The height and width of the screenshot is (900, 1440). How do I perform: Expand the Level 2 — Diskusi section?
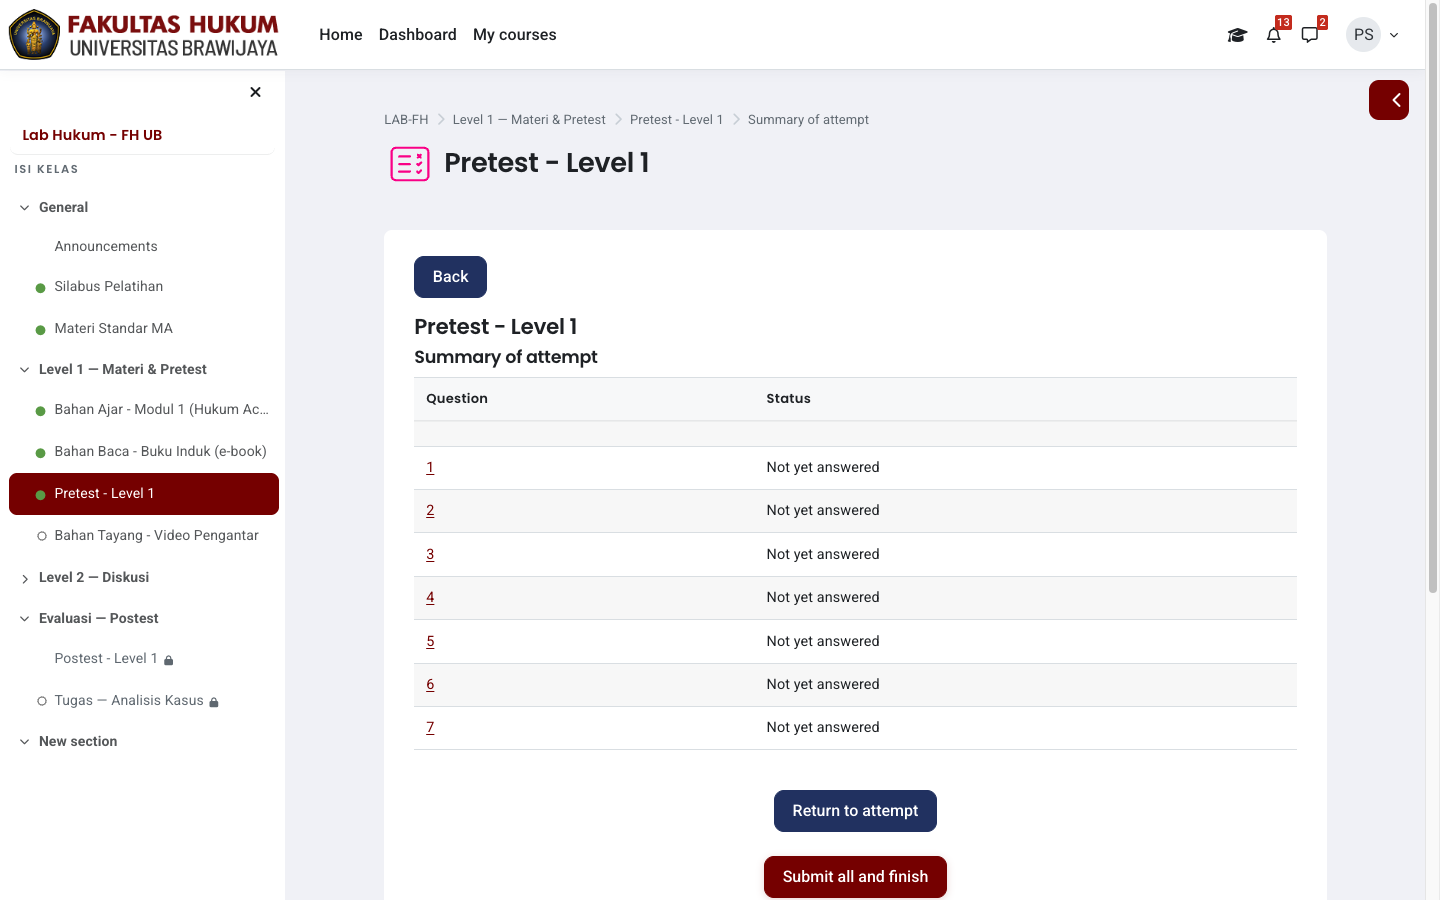25,578
